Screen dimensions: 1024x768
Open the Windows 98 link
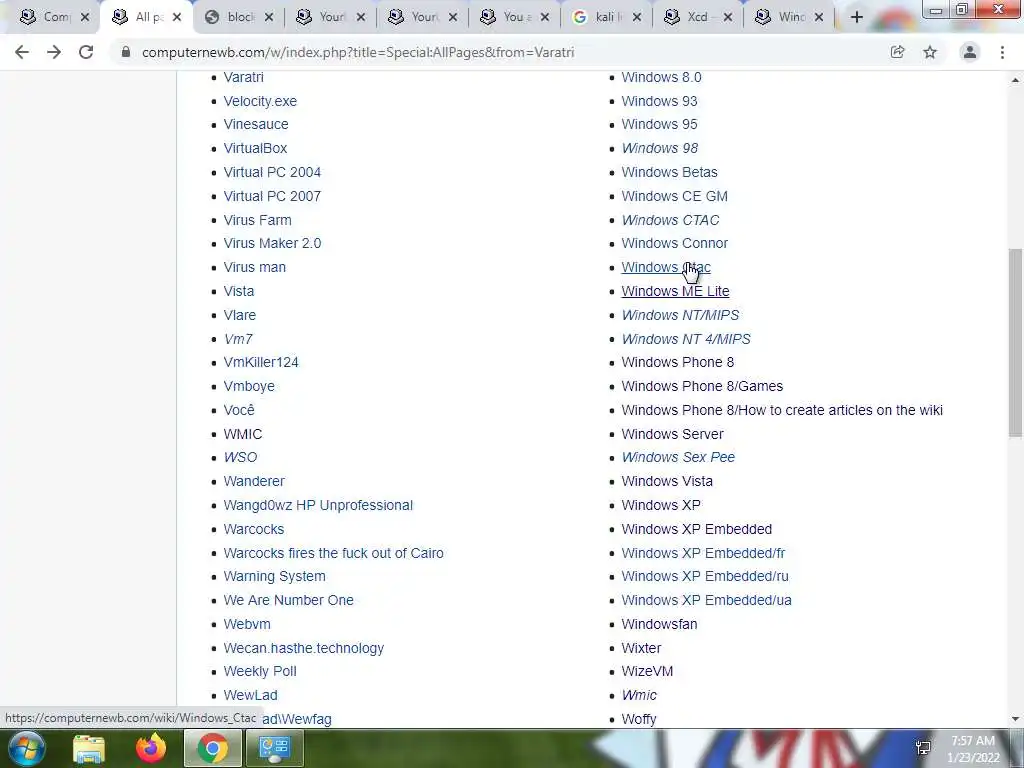pos(660,148)
